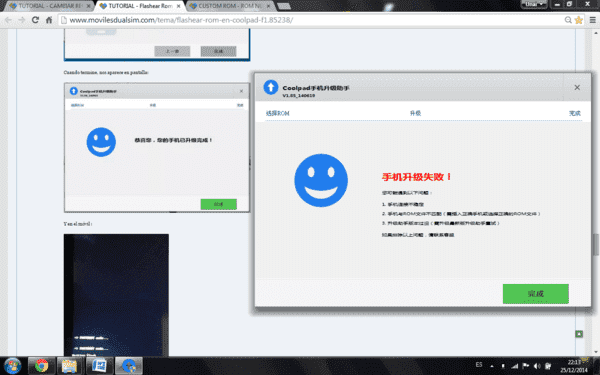The height and width of the screenshot is (375, 600).
Task: Show hidden tray icons arrow
Action: pyautogui.click(x=492, y=366)
